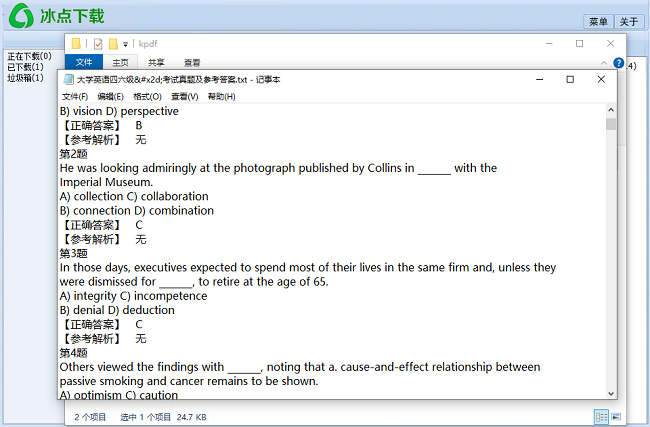Click the properties checkmark icon in quick access toolbar
The height and width of the screenshot is (427, 650).
click(x=98, y=44)
